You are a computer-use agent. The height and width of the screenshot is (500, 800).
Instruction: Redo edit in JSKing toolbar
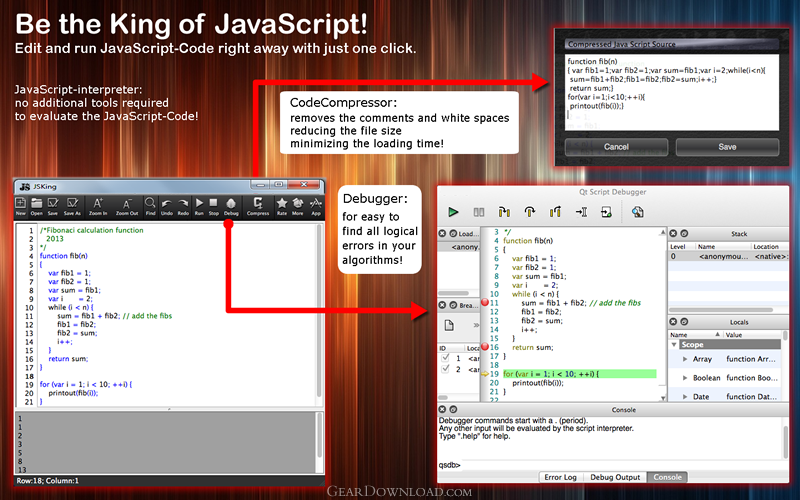(x=183, y=206)
